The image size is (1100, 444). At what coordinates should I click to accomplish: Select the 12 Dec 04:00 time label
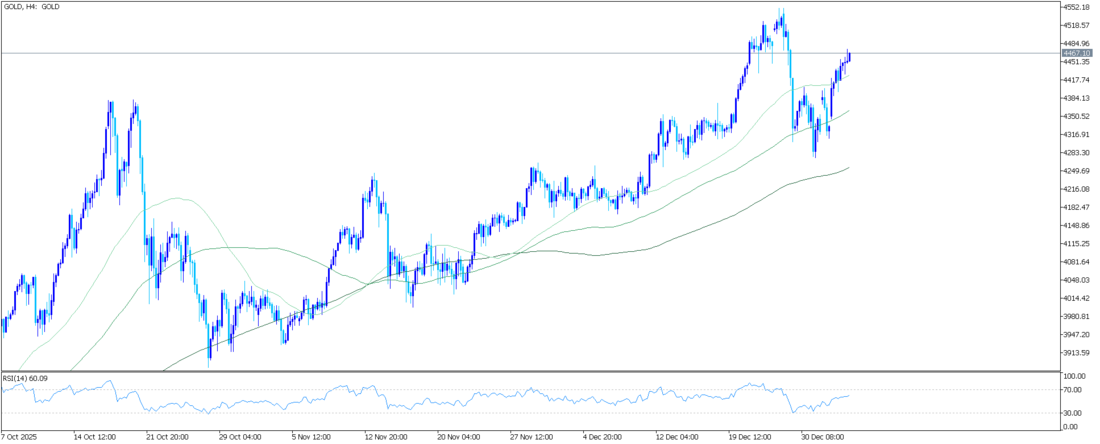coord(678,437)
